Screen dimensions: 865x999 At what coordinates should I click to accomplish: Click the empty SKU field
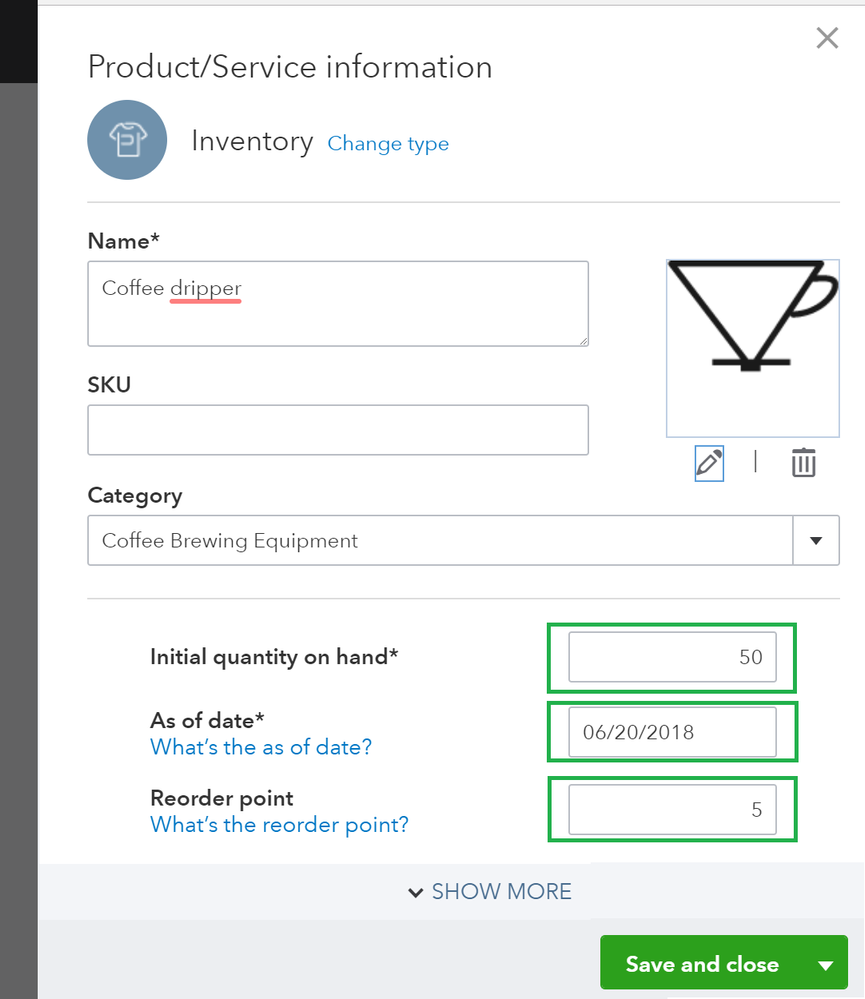point(337,430)
